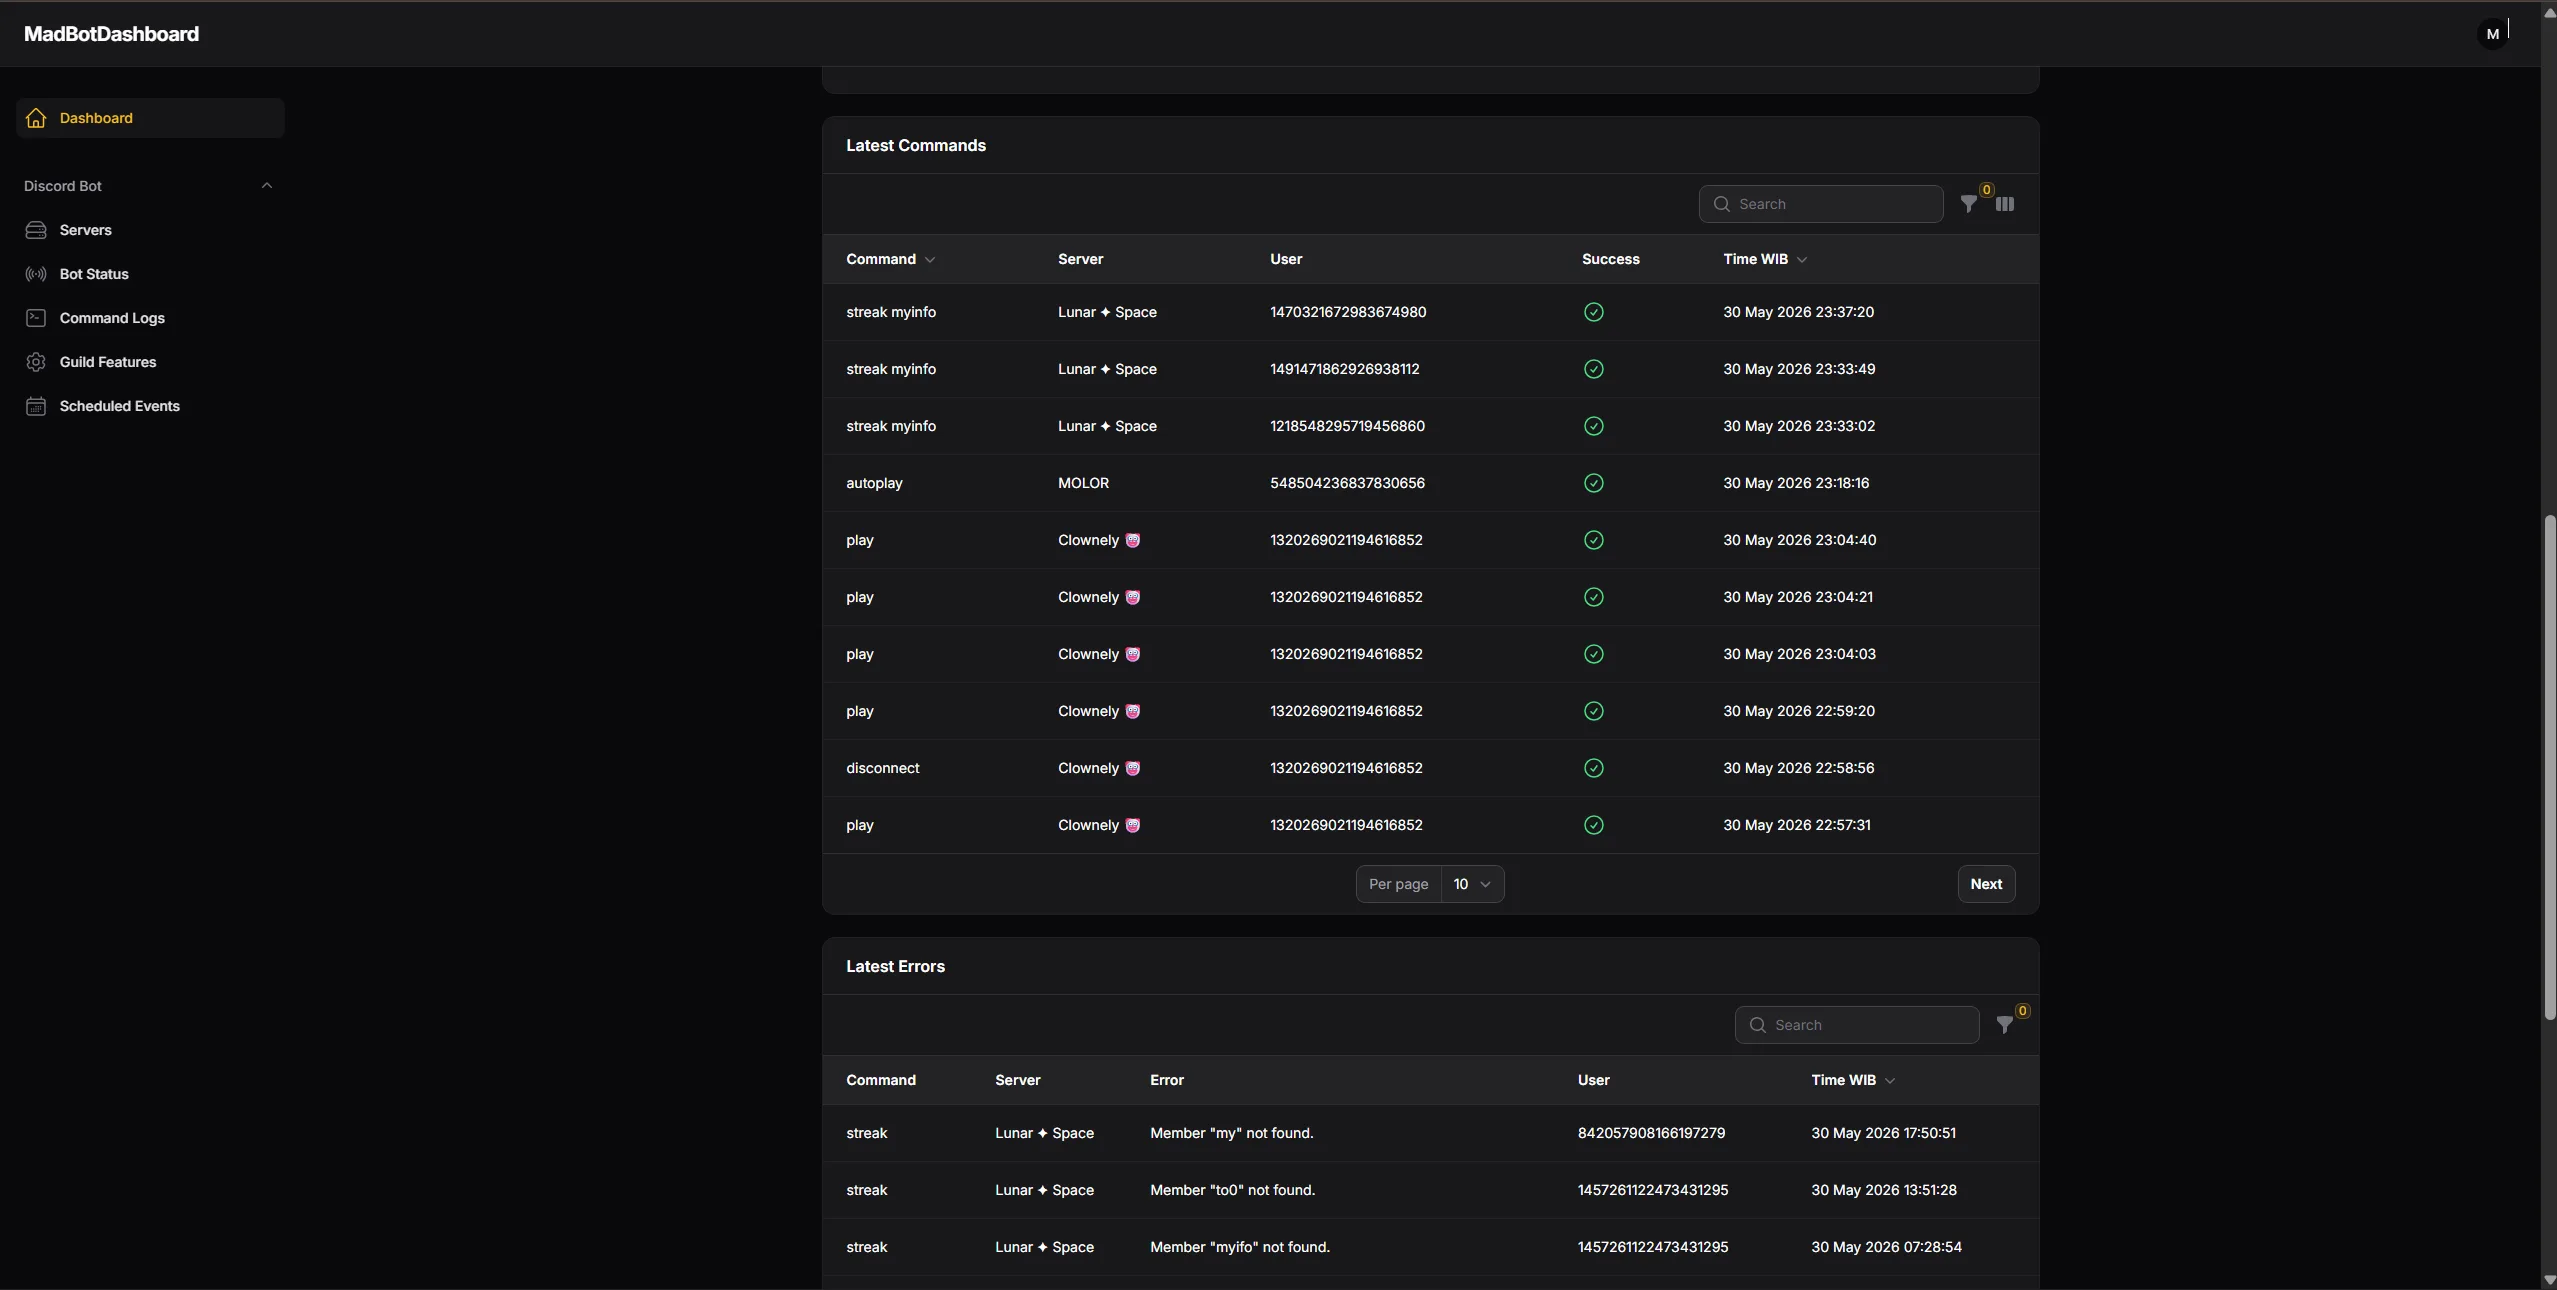Select error Member "myifo" not found.

tap(1240, 1247)
